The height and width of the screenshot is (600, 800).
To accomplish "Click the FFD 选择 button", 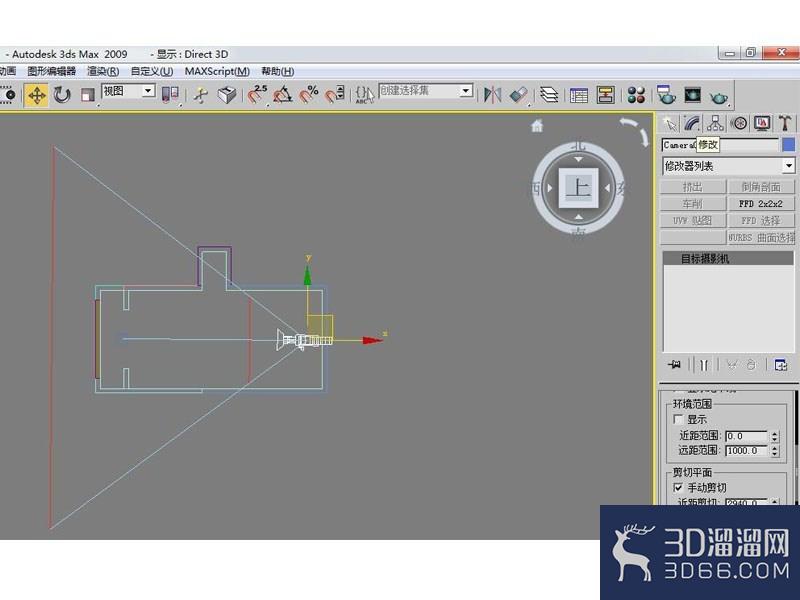I will coord(761,220).
